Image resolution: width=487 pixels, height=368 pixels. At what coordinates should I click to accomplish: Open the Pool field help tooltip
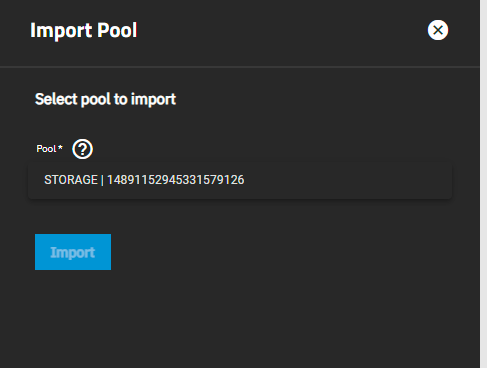[82, 149]
